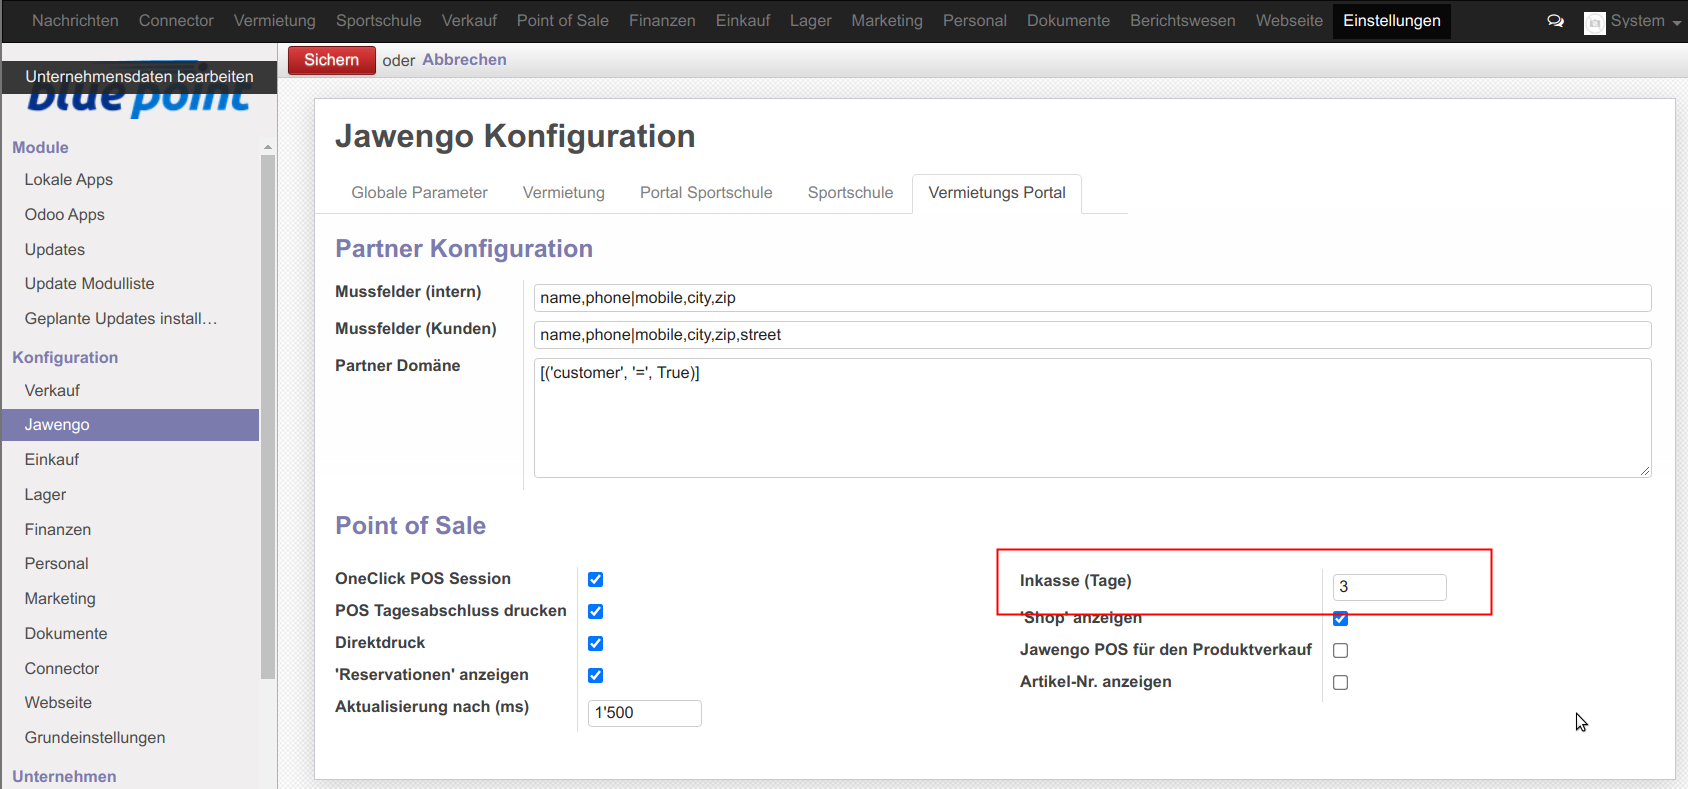Image resolution: width=1688 pixels, height=789 pixels.
Task: Open Grundeinstellungen in sidebar
Action: pyautogui.click(x=95, y=738)
